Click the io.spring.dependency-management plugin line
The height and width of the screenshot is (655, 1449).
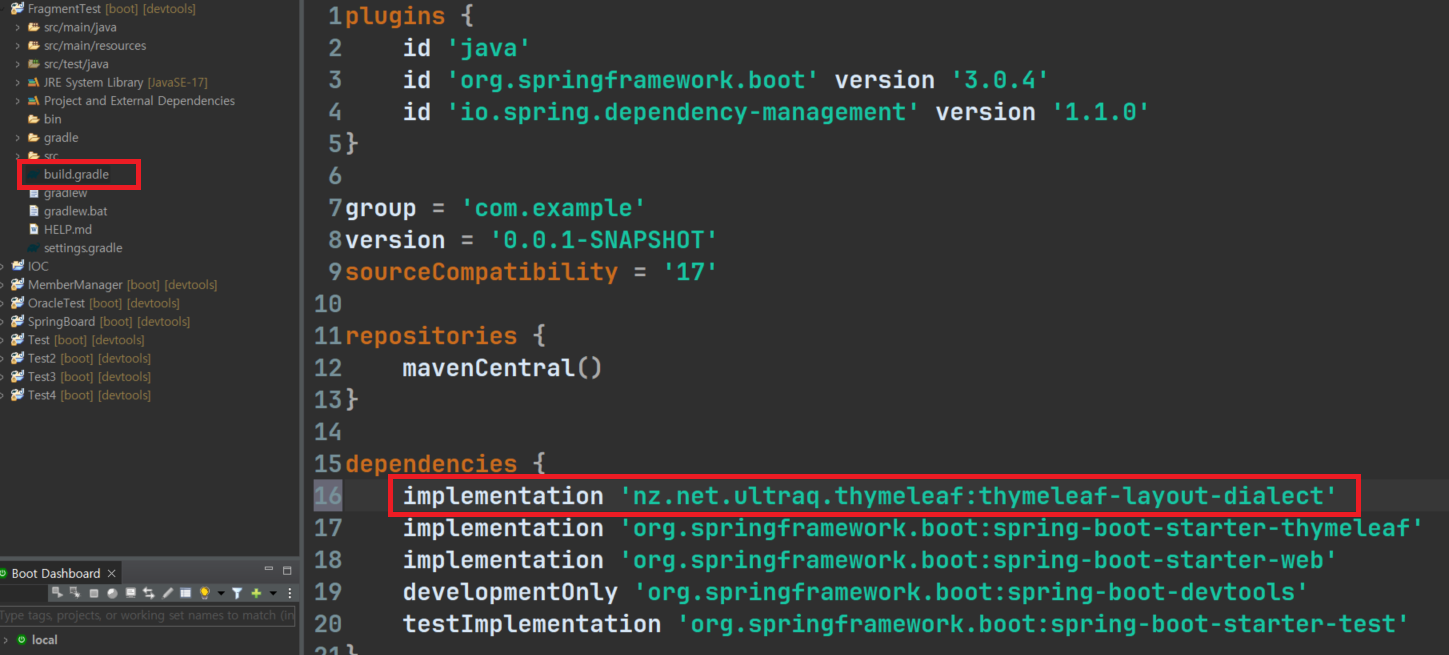point(776,112)
